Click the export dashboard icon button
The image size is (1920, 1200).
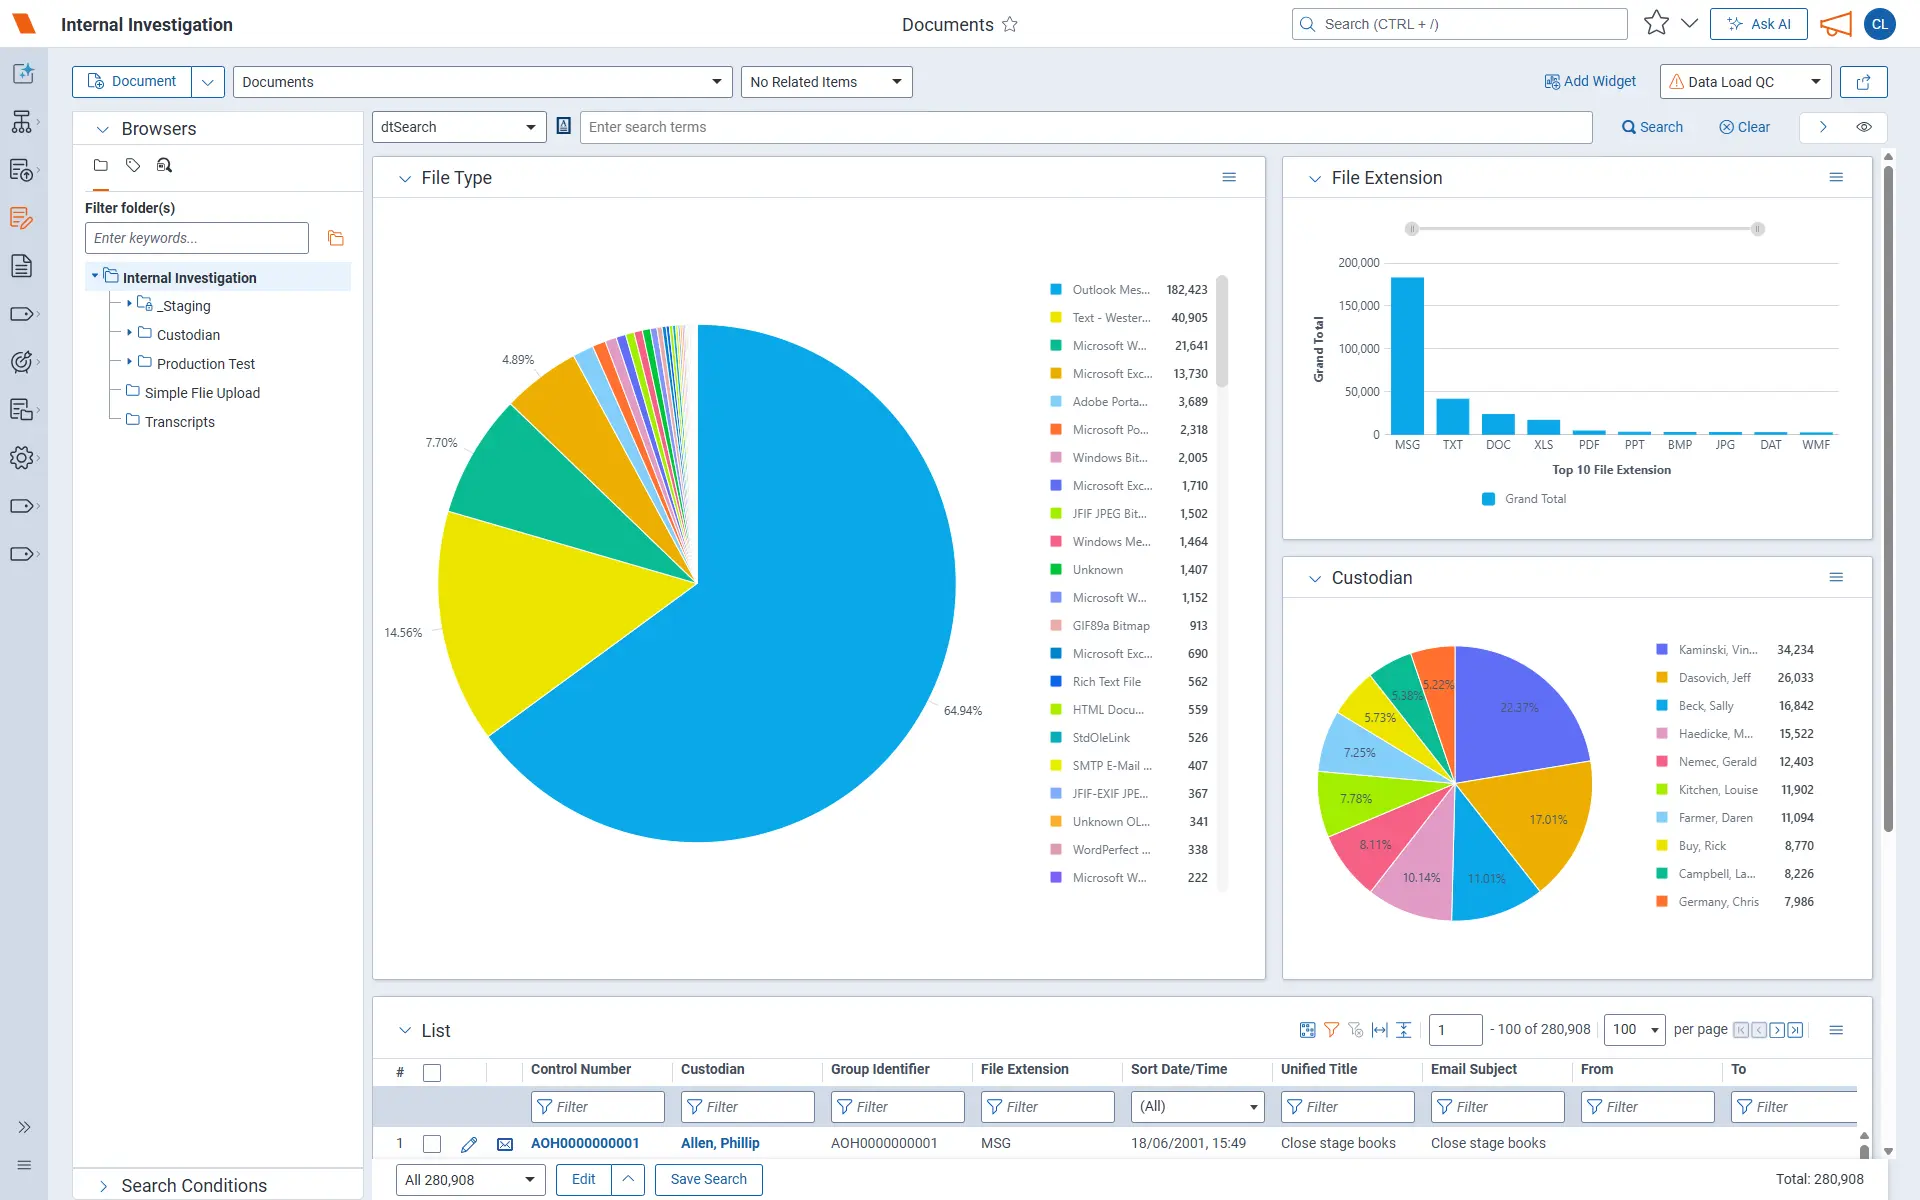(x=1863, y=82)
